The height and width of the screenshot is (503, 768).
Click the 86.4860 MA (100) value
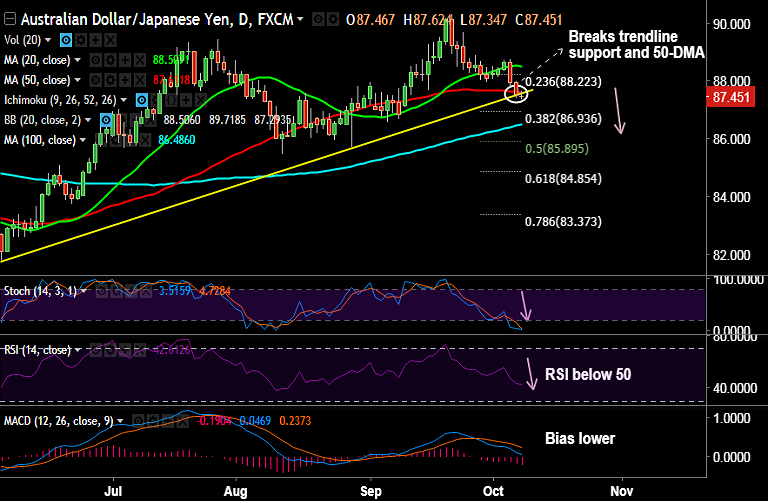pos(176,140)
